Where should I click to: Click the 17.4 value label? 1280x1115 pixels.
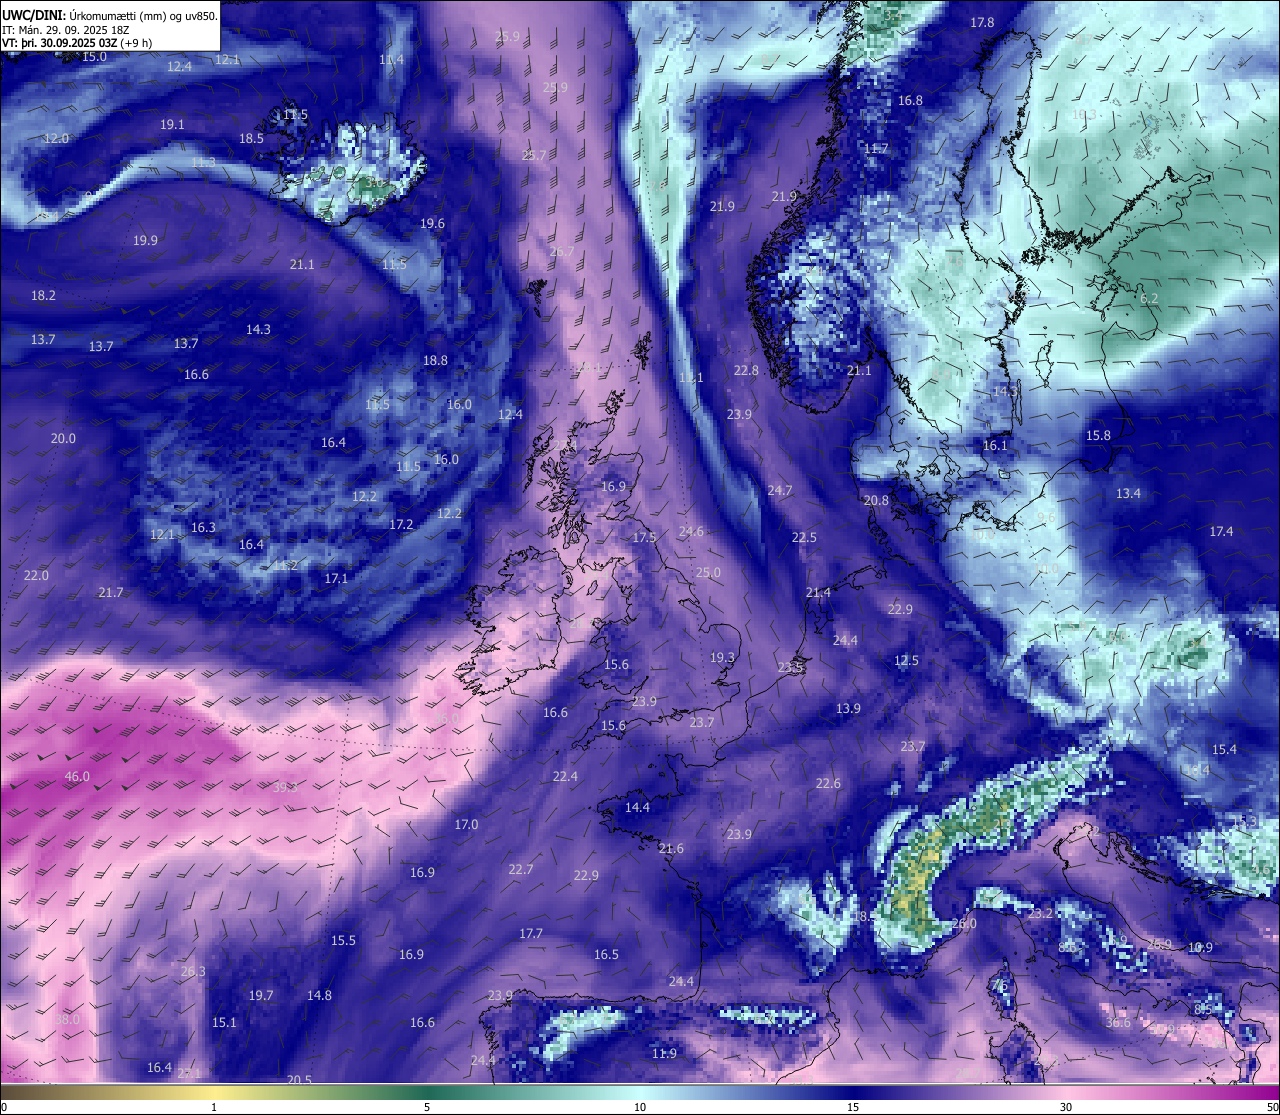(1221, 532)
